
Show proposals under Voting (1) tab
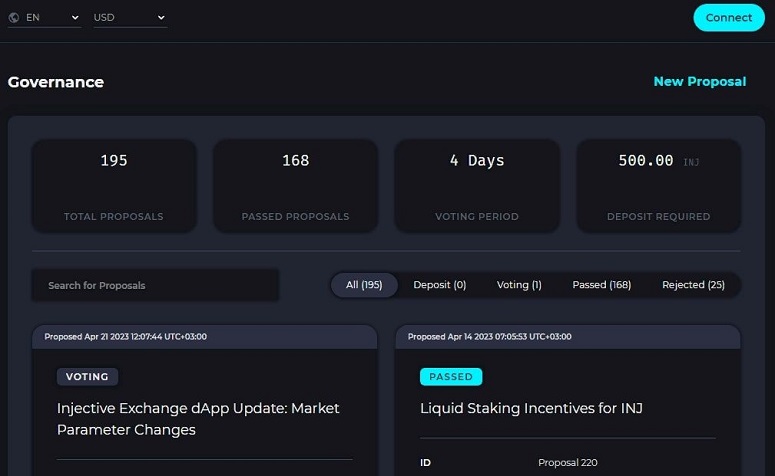519,285
